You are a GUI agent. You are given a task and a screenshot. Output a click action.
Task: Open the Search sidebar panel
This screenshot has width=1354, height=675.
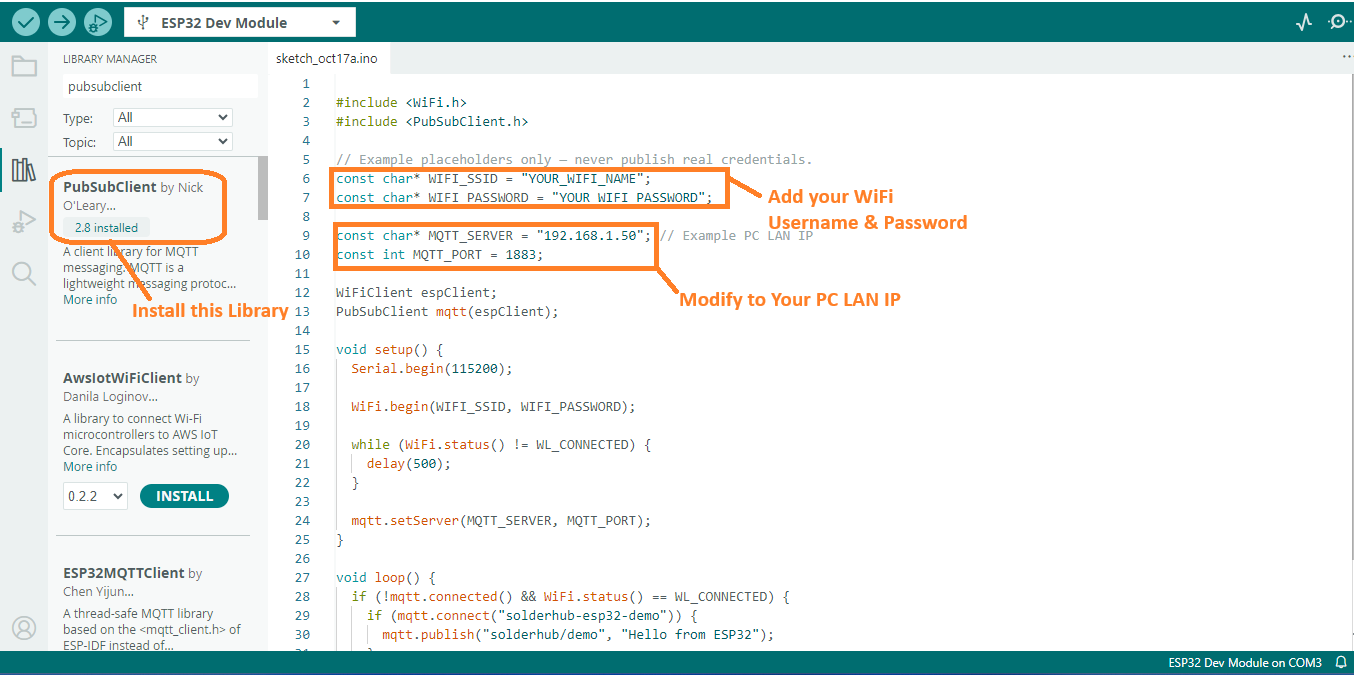[24, 273]
